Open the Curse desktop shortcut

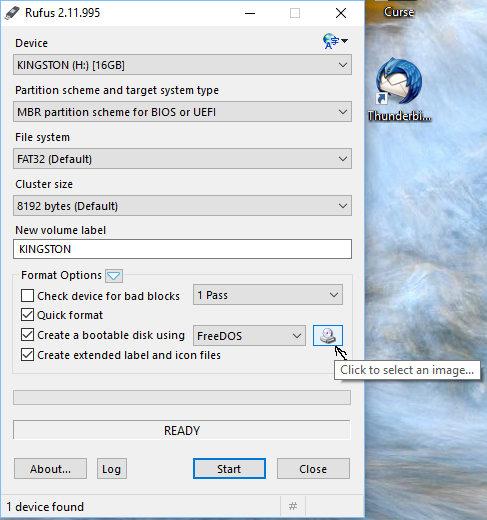click(x=399, y=10)
